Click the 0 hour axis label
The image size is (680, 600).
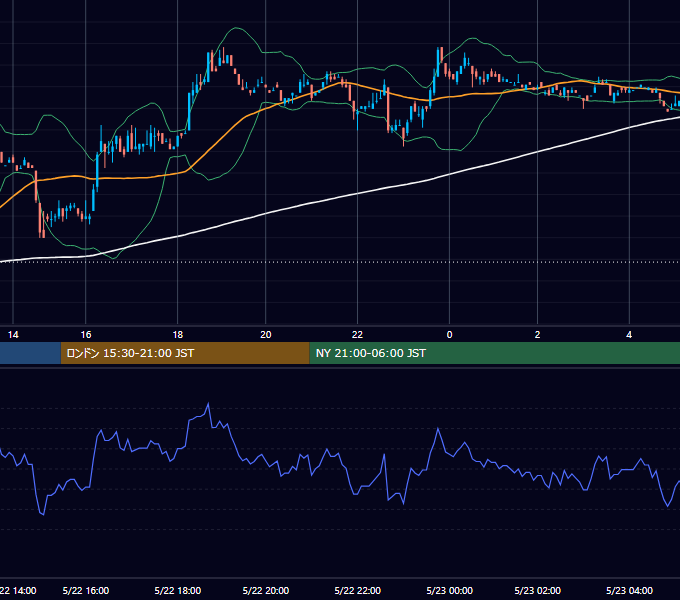(449, 335)
